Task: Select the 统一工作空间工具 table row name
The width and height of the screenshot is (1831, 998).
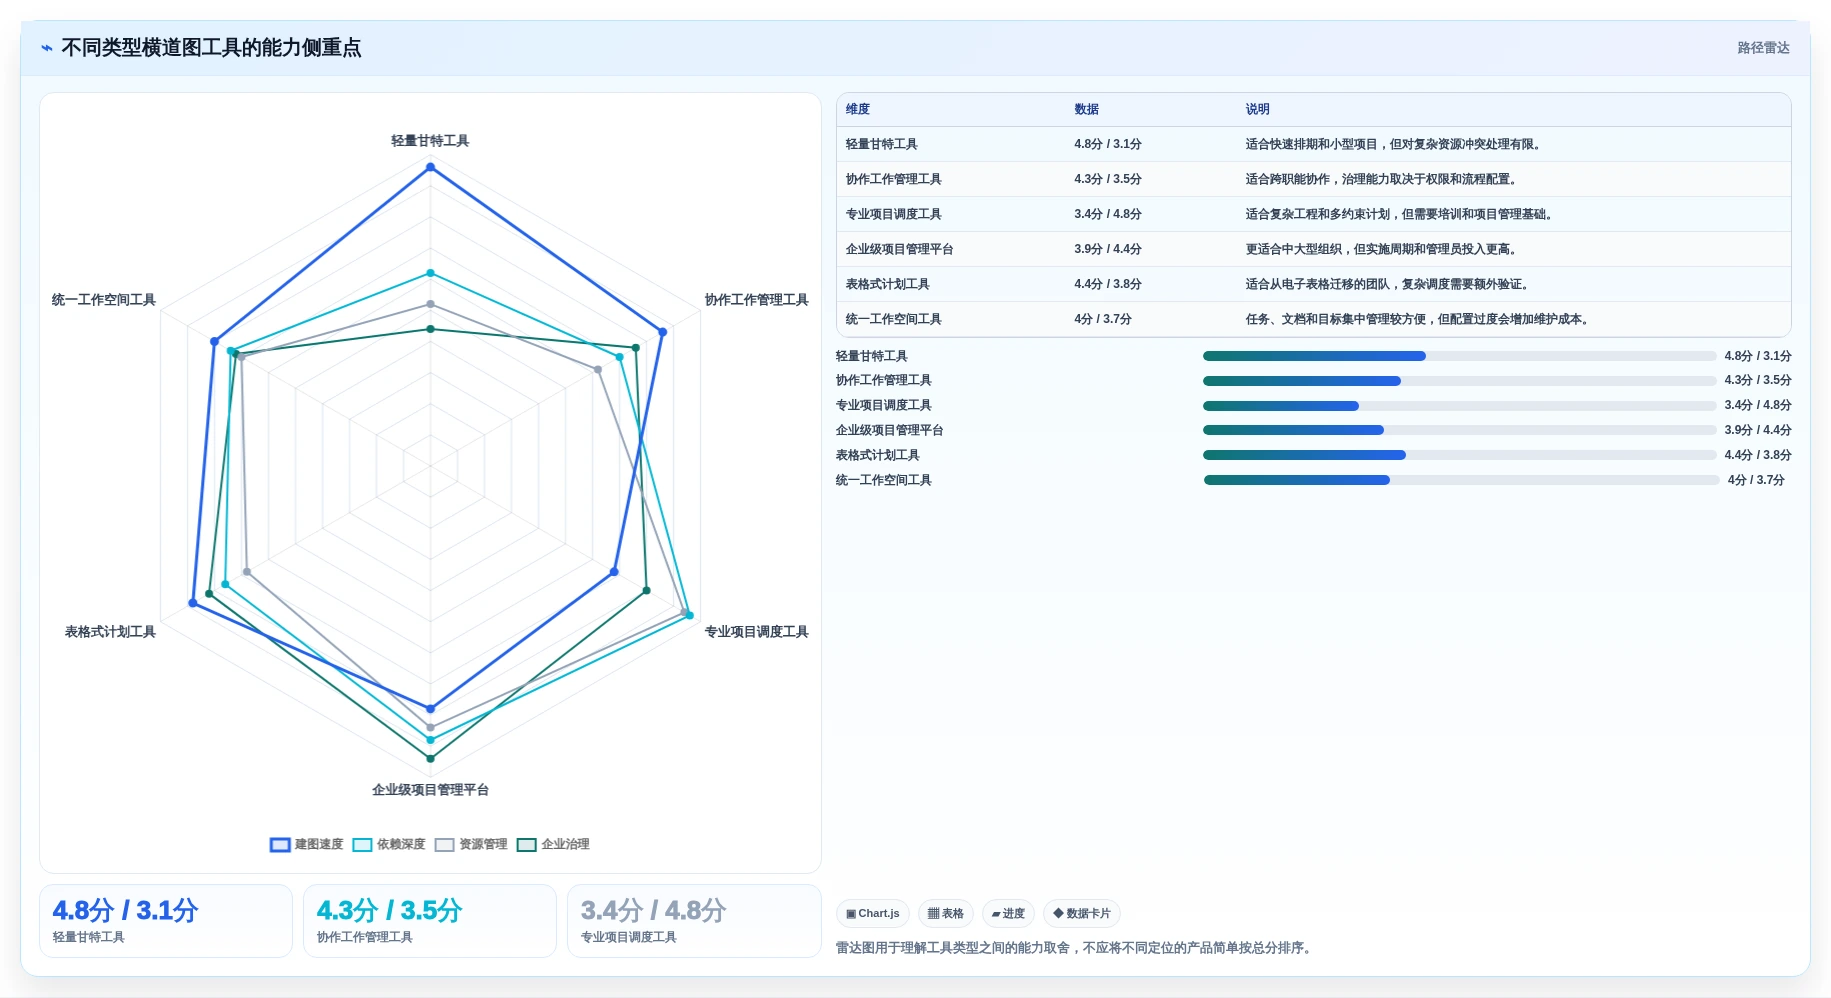Action: (894, 319)
